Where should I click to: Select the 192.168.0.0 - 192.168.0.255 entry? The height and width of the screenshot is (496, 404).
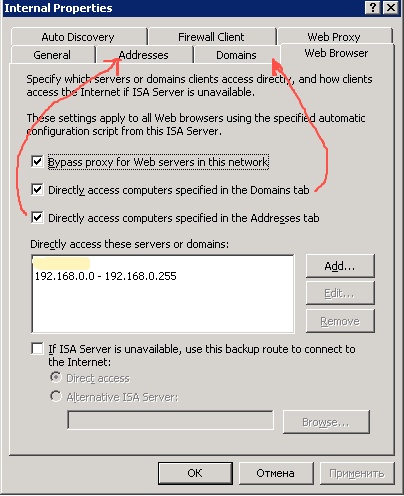[106, 276]
